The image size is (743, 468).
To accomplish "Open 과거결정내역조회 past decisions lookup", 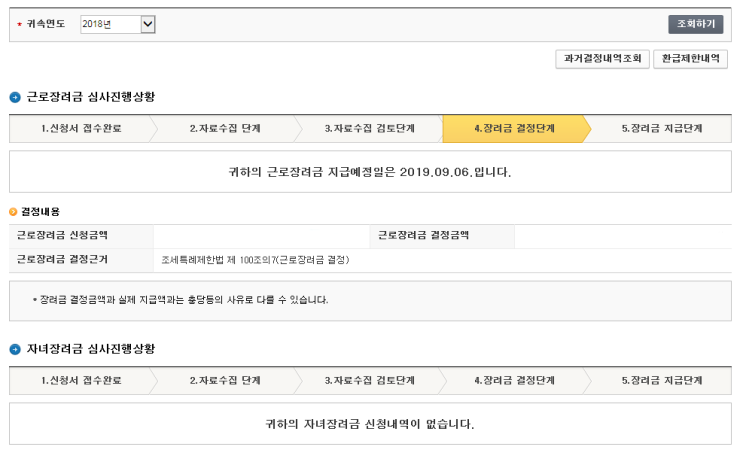I will tap(602, 59).
